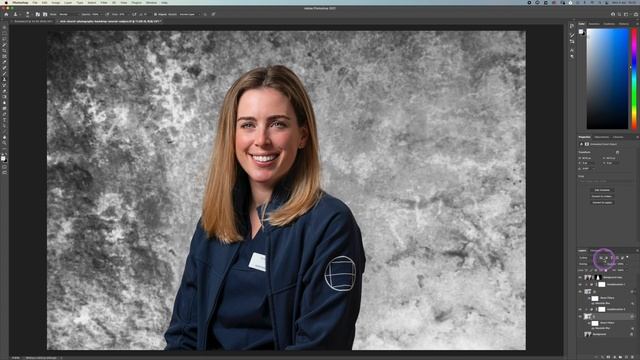Create new adjustment layer icon
The height and width of the screenshot is (360, 640).
[x=615, y=357]
